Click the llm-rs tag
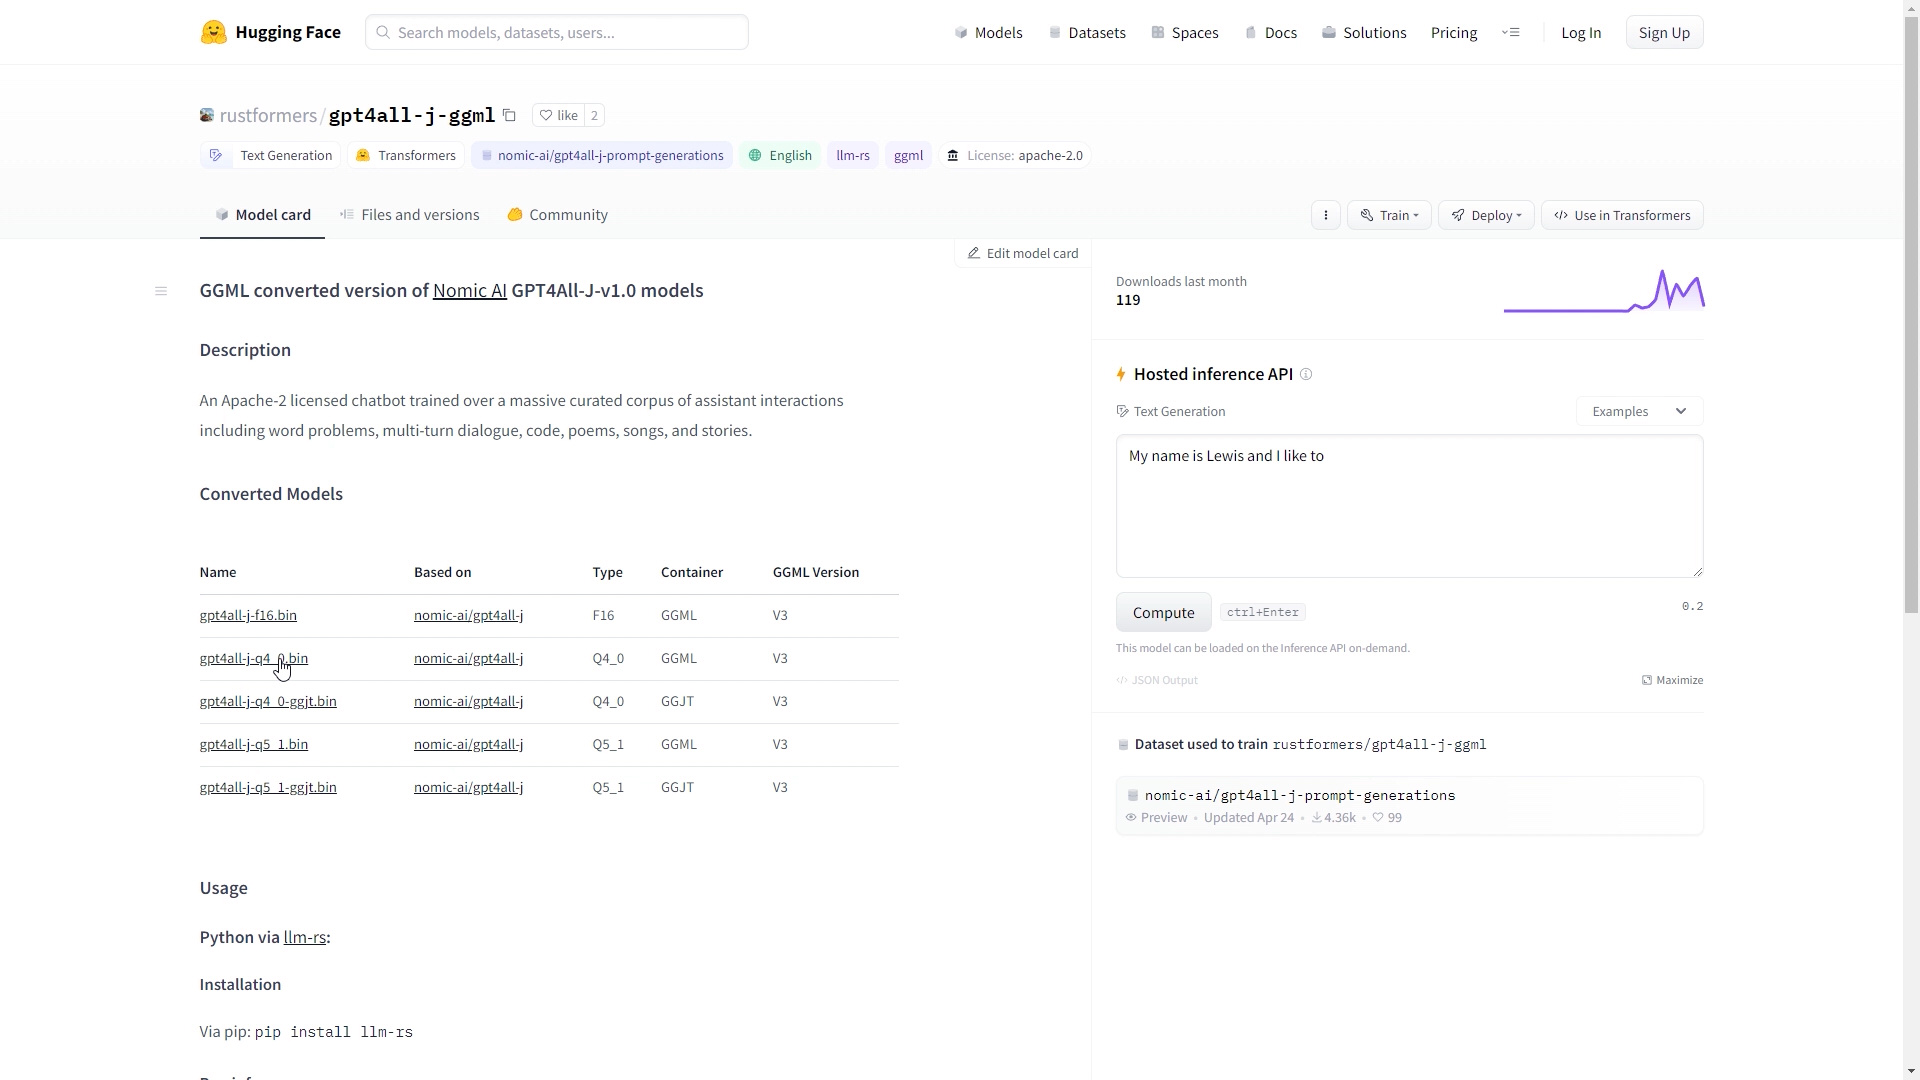The image size is (1920, 1080). click(853, 156)
